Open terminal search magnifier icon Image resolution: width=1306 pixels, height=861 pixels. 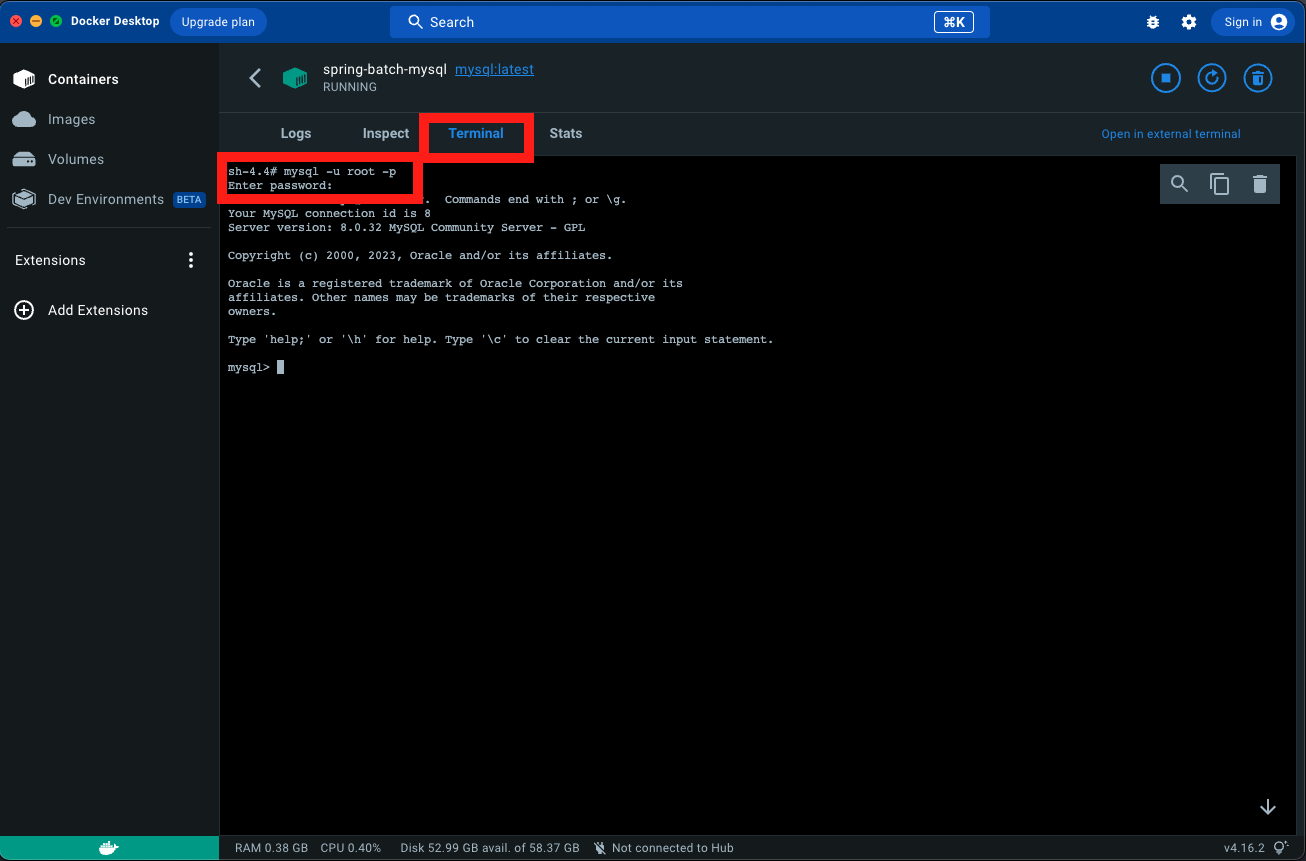click(1180, 184)
